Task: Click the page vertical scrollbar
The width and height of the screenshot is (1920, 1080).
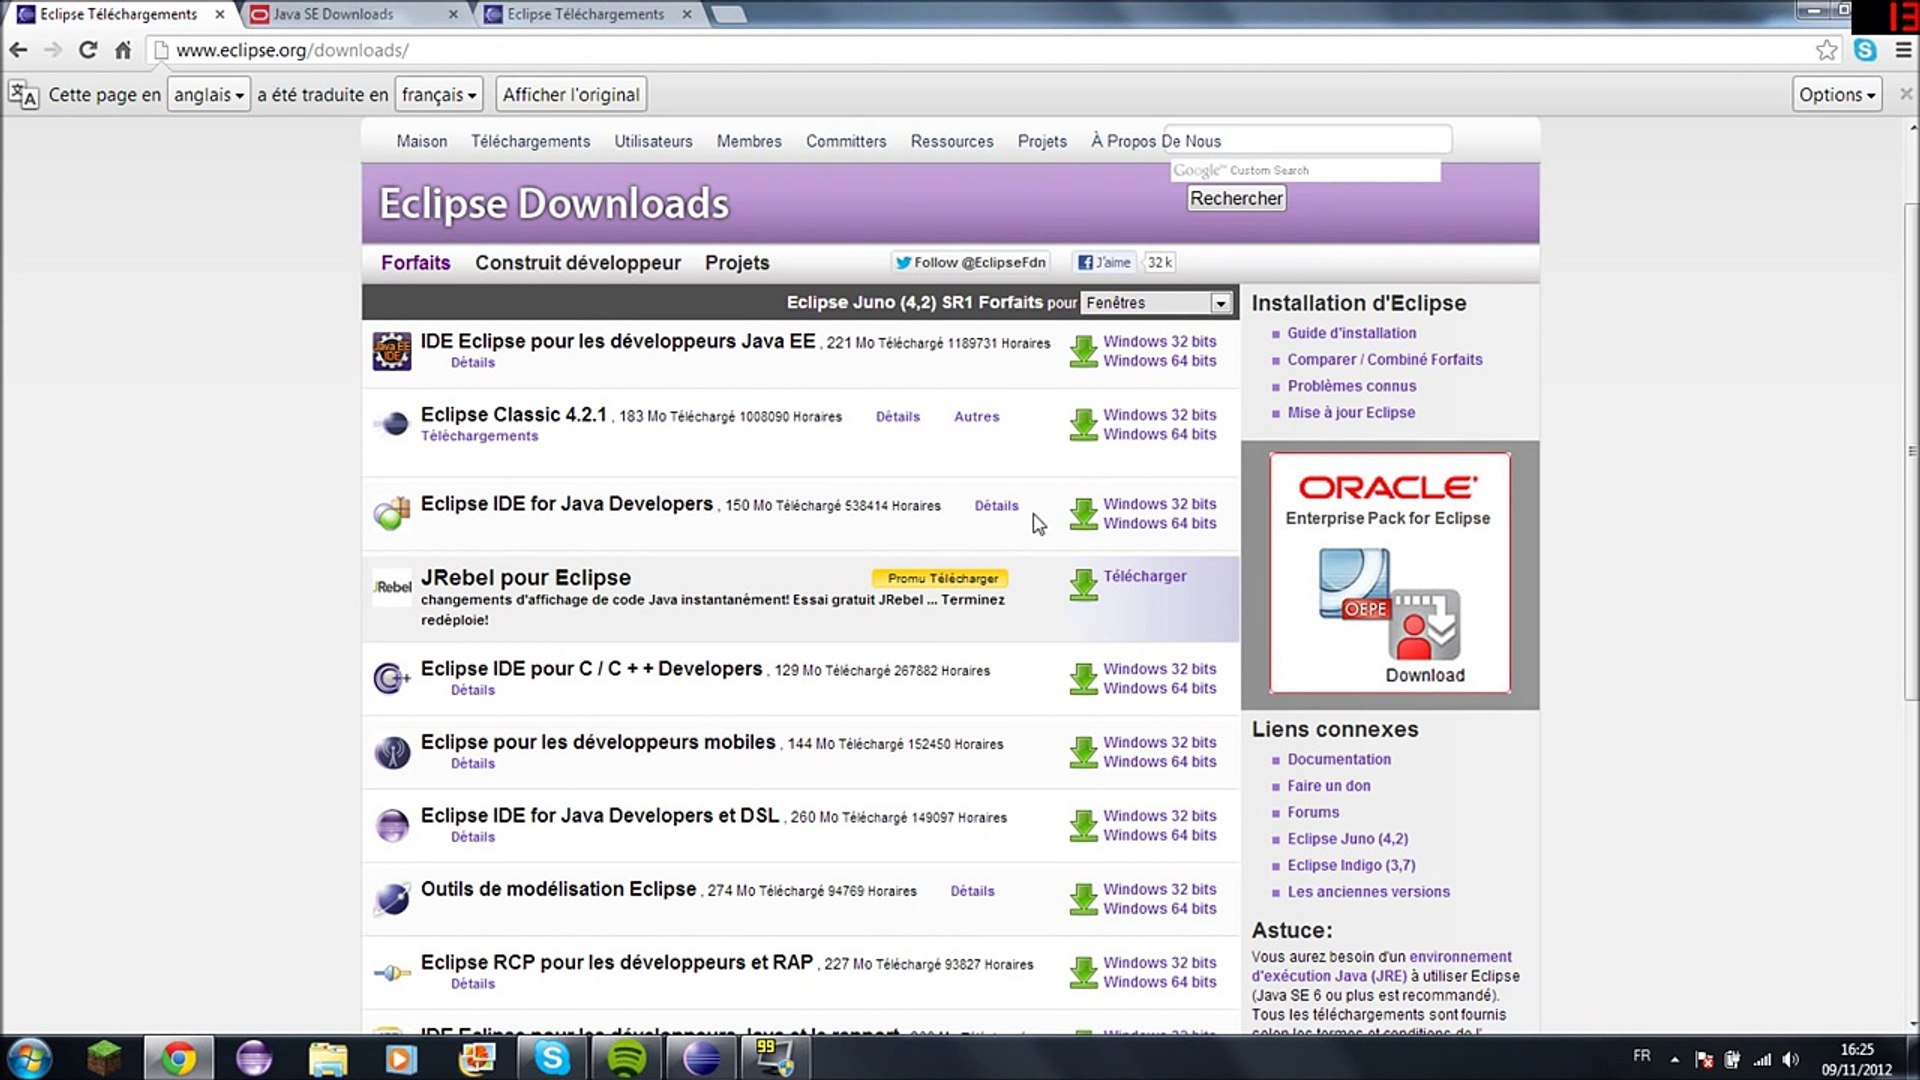Action: click(1911, 450)
